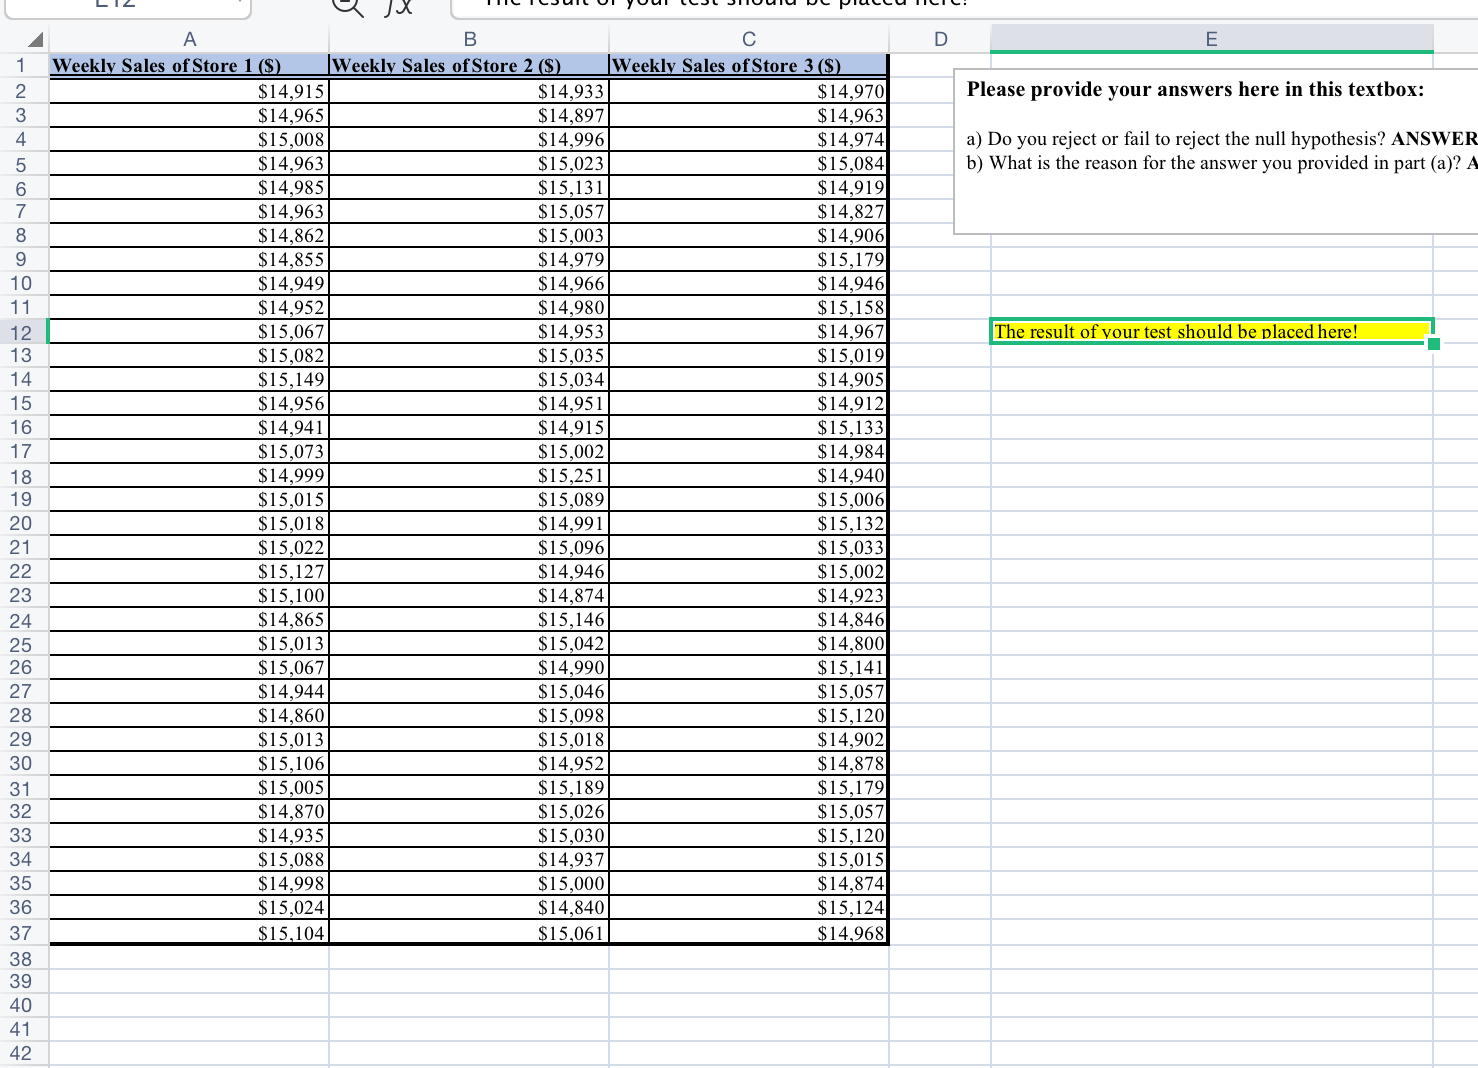Select cell with value $15,131
The image size is (1478, 1068).
point(469,187)
